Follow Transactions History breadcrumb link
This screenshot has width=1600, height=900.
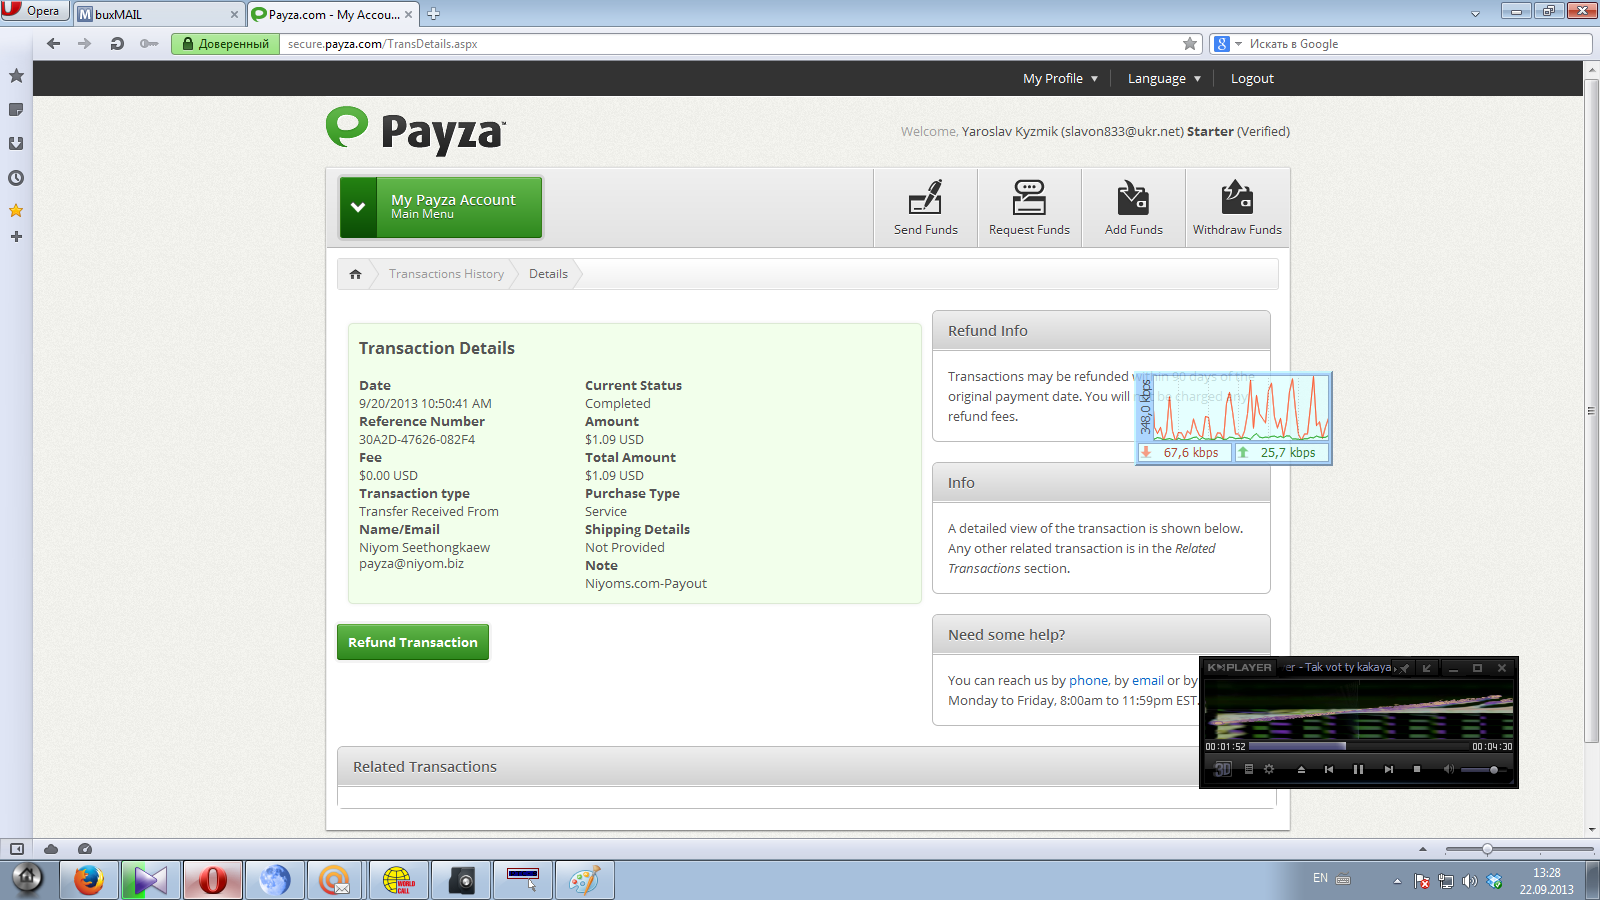click(446, 274)
